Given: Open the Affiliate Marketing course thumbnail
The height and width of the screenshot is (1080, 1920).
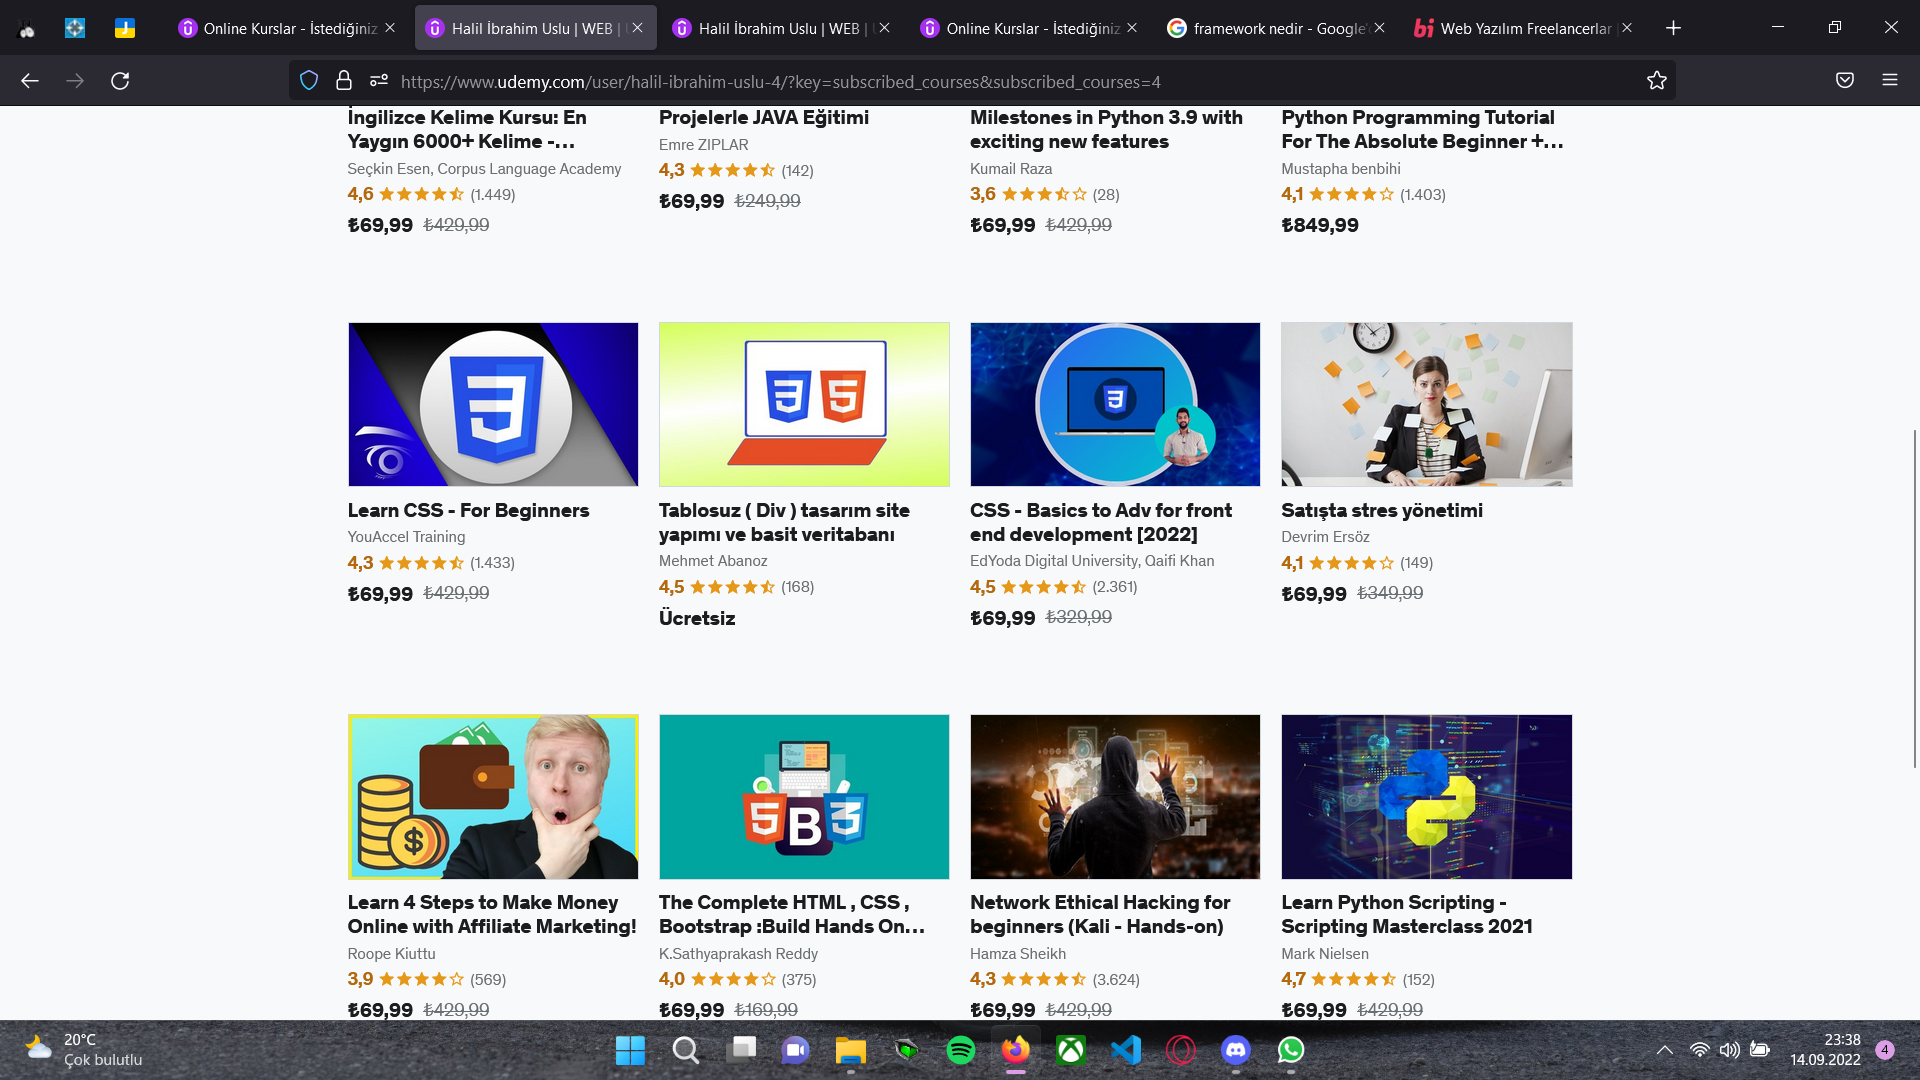Looking at the screenshot, I should coord(493,797).
